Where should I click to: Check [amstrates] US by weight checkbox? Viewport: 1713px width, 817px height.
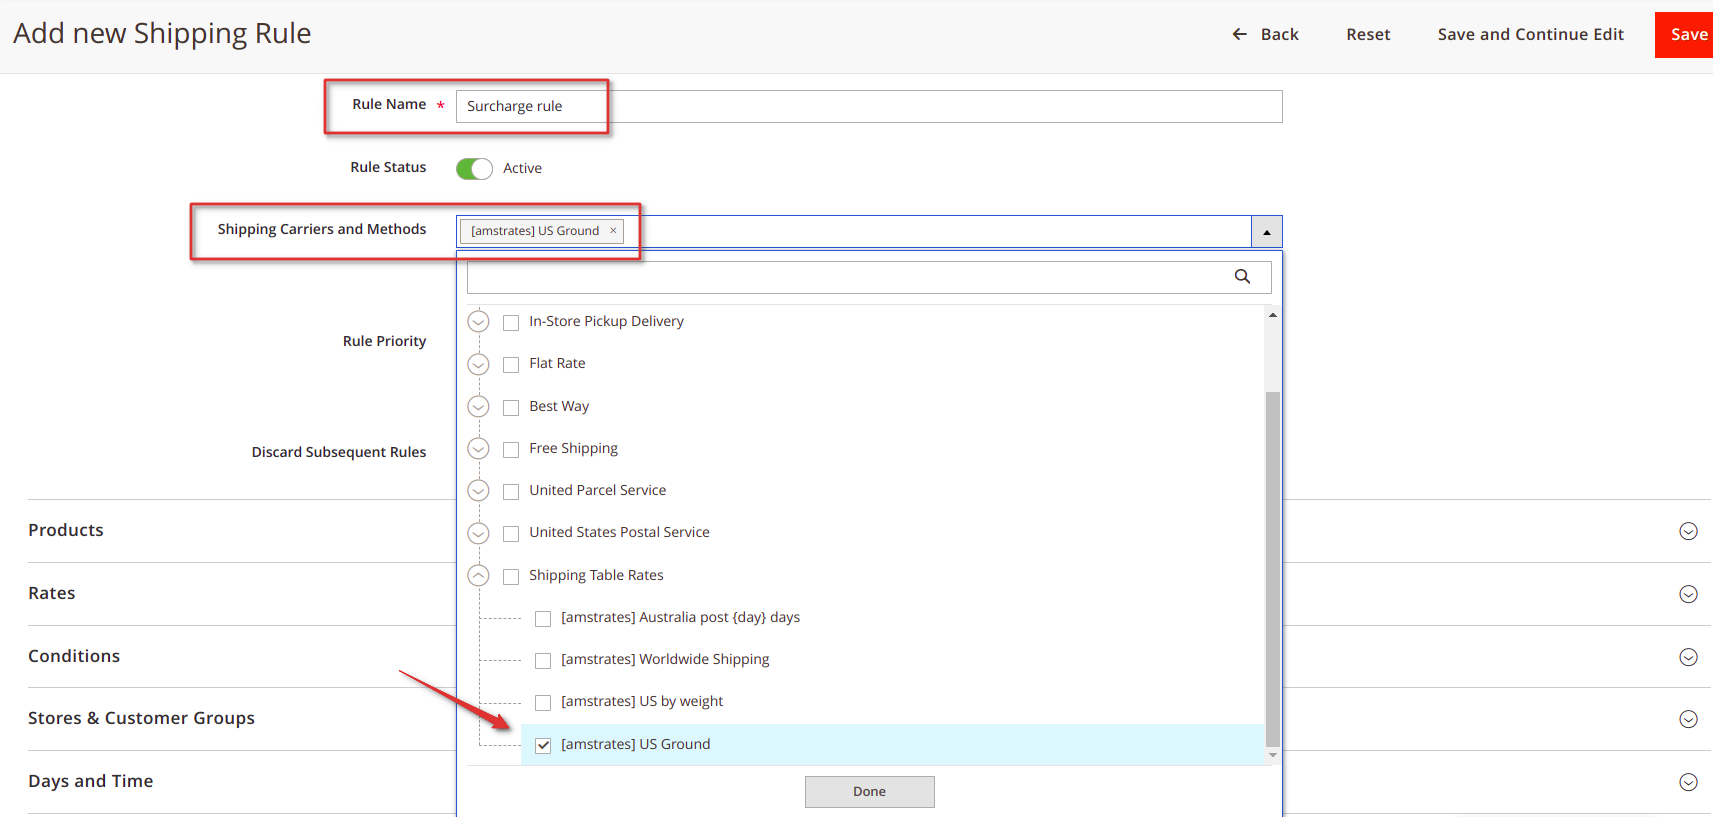[543, 703]
